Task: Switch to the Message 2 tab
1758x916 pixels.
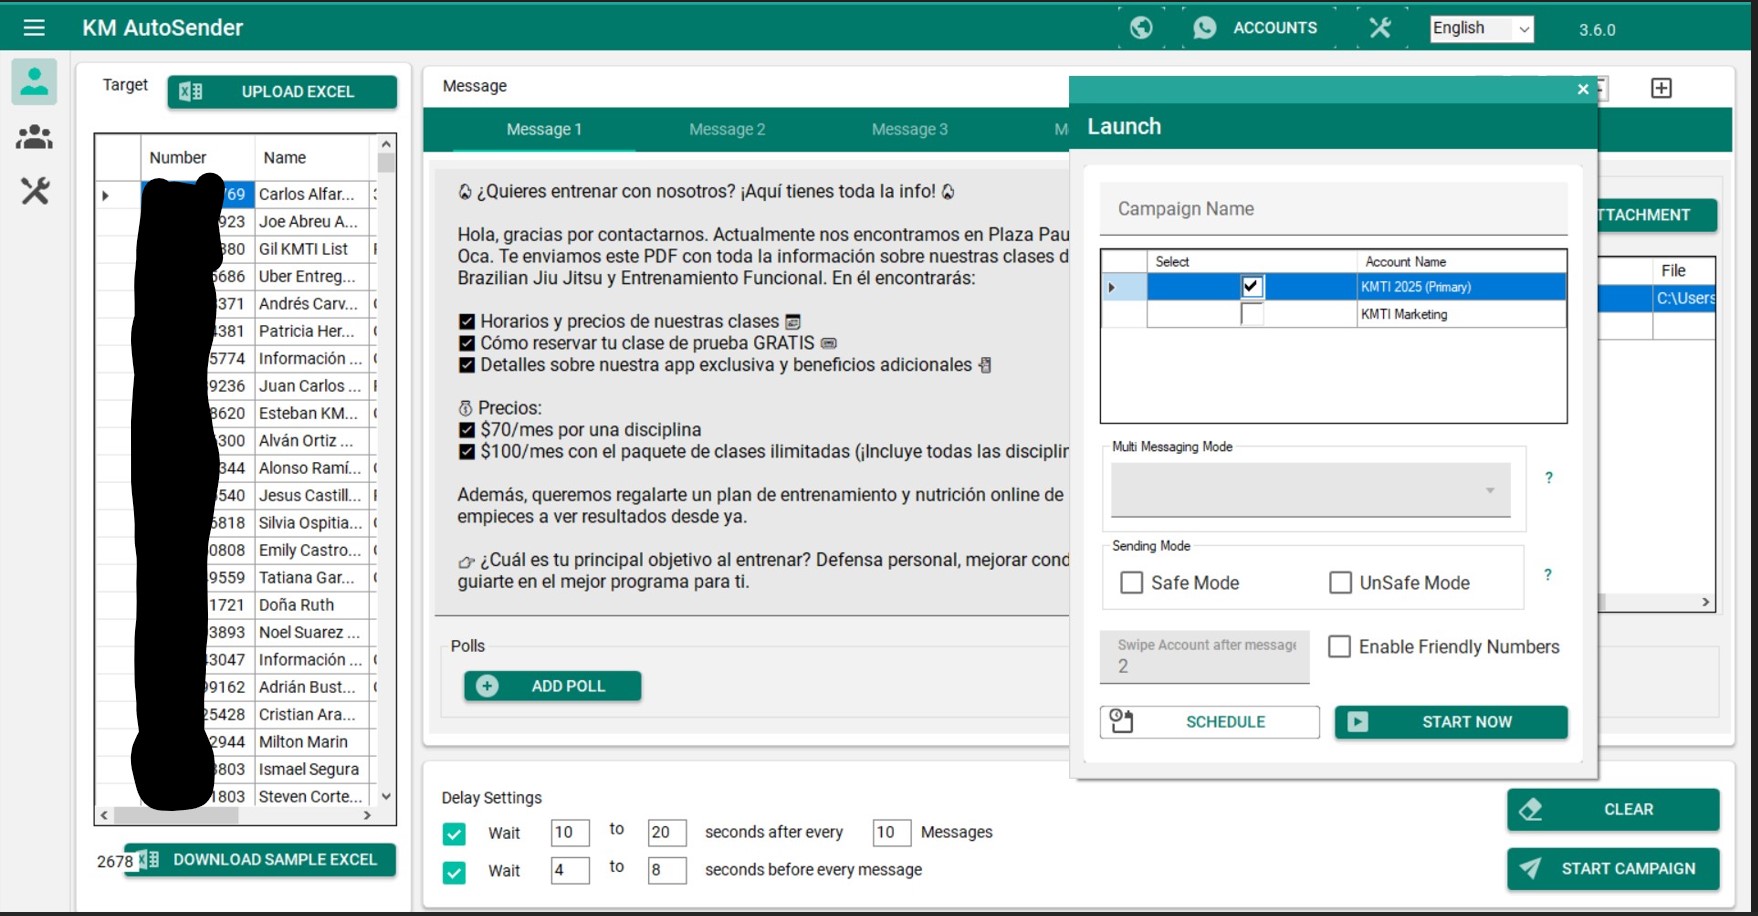Action: pyautogui.click(x=727, y=129)
